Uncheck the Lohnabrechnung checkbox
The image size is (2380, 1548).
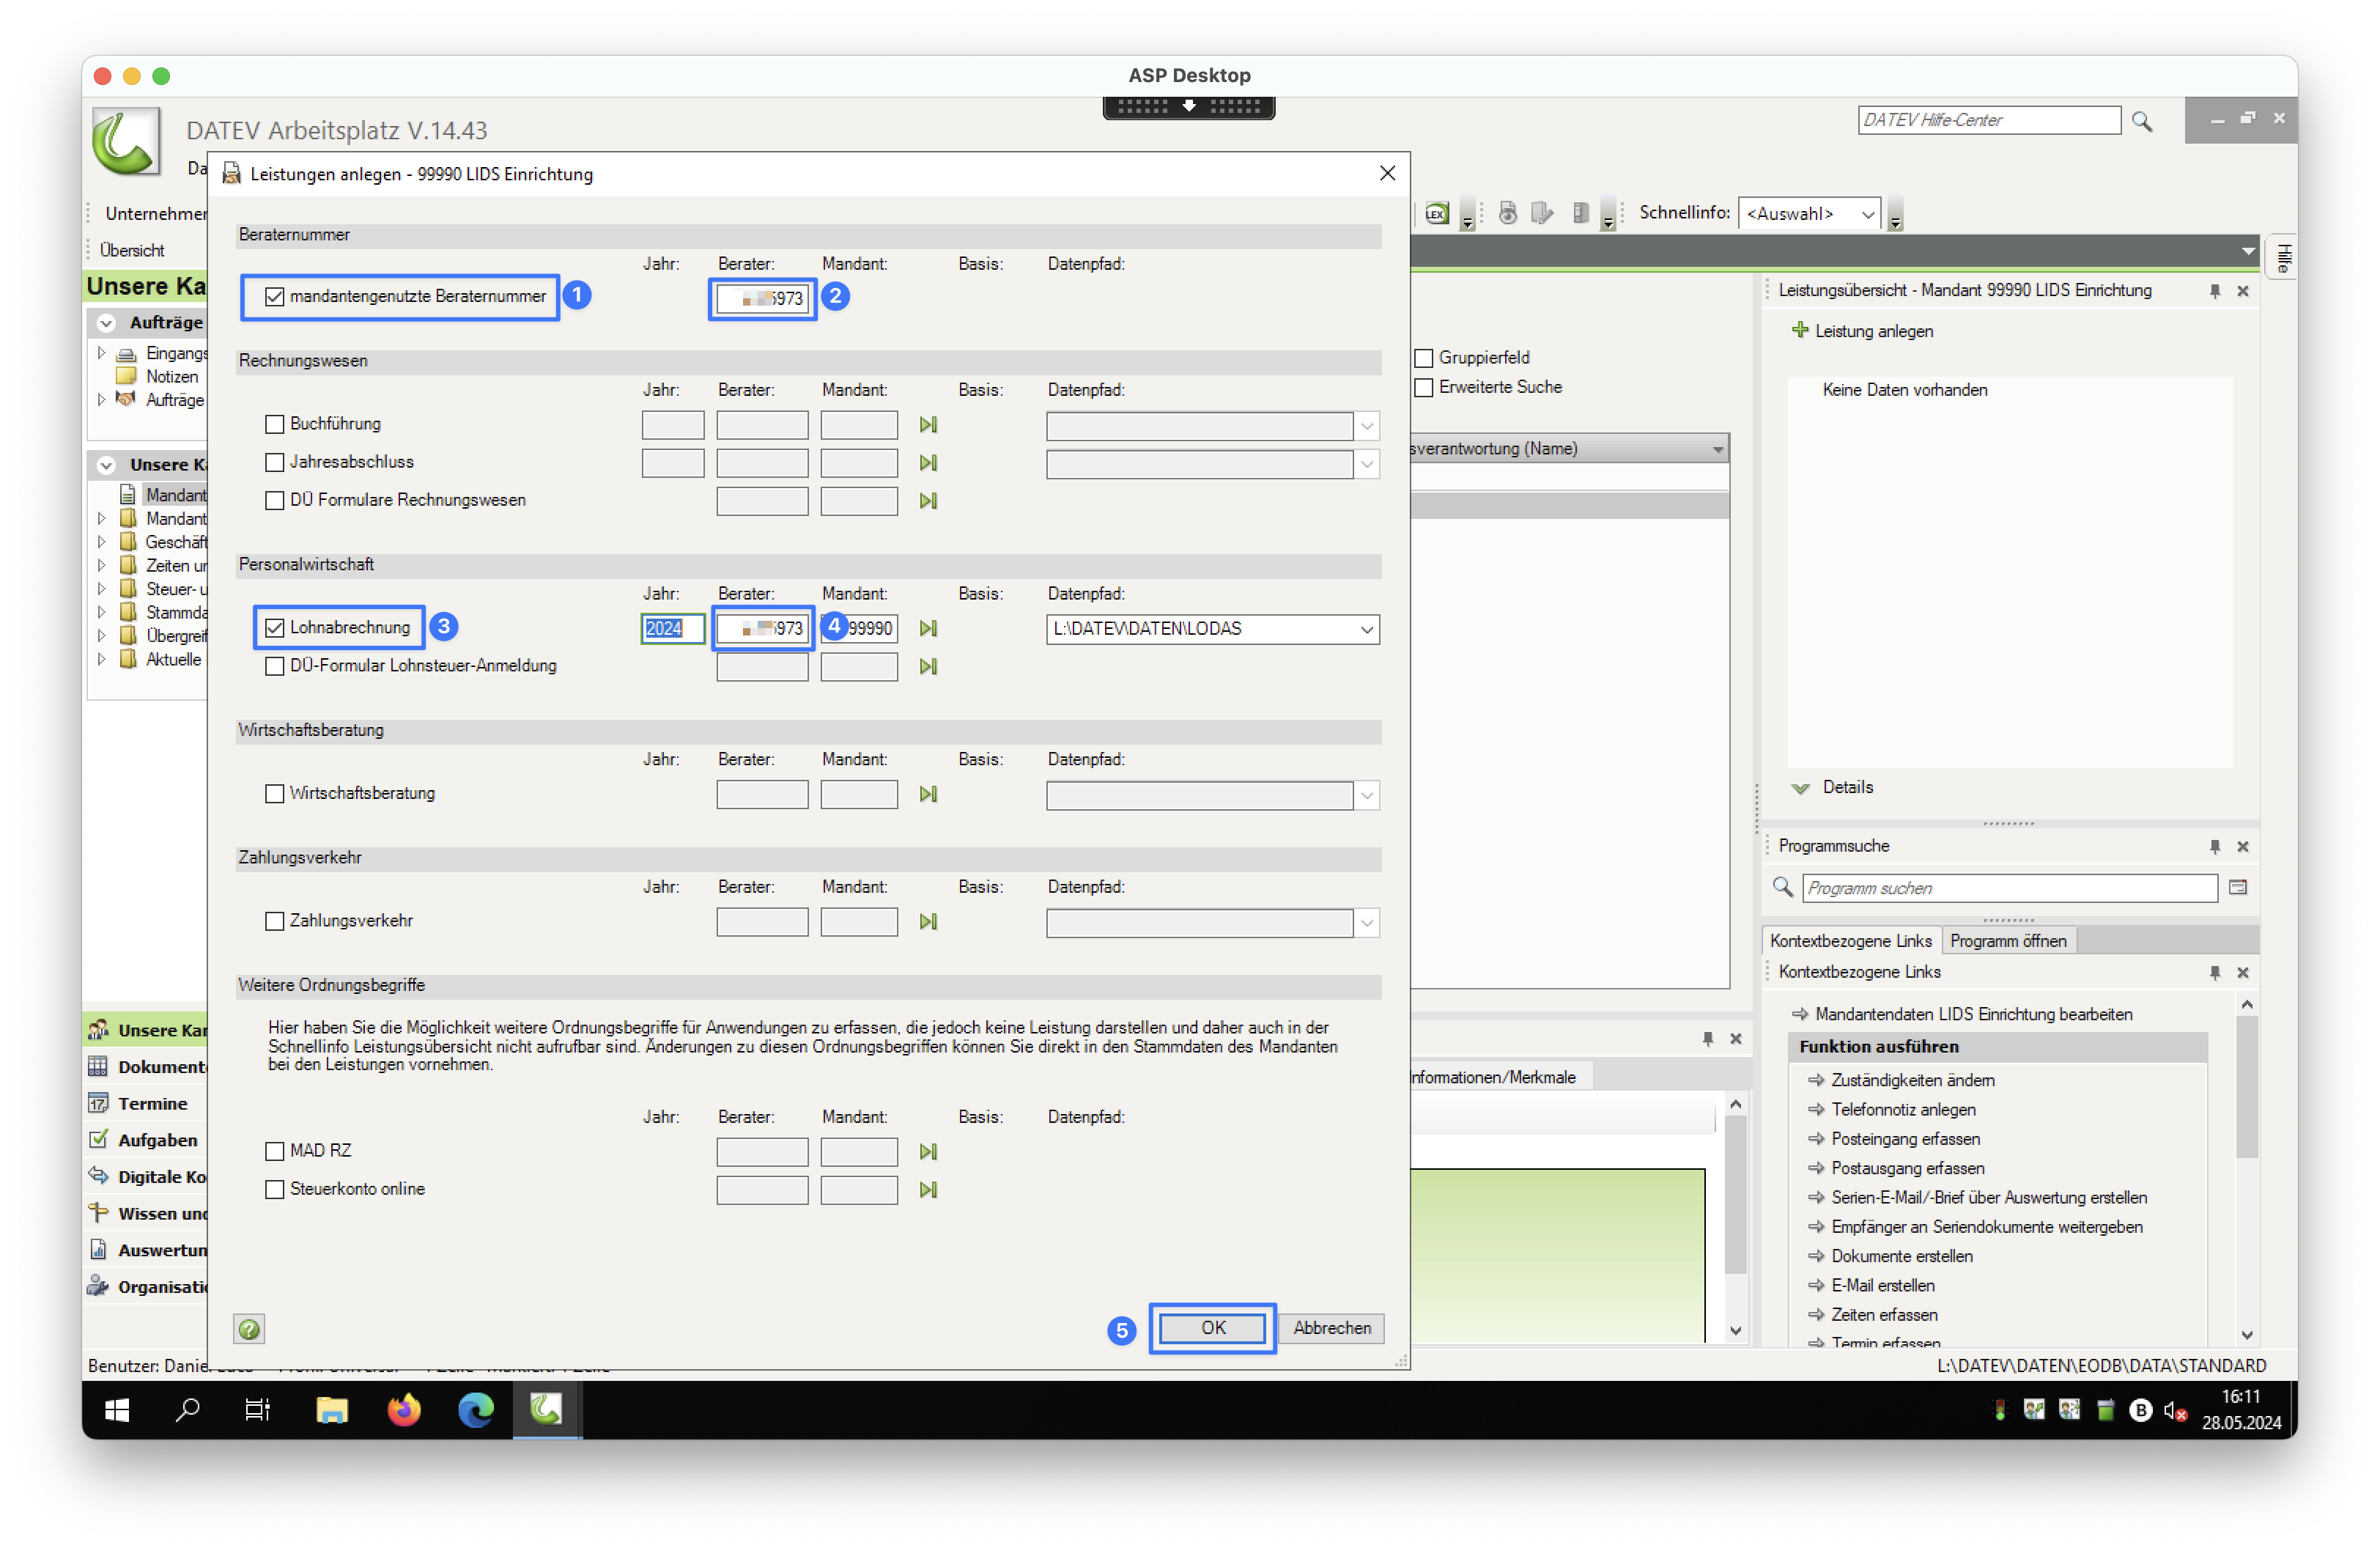[x=275, y=628]
